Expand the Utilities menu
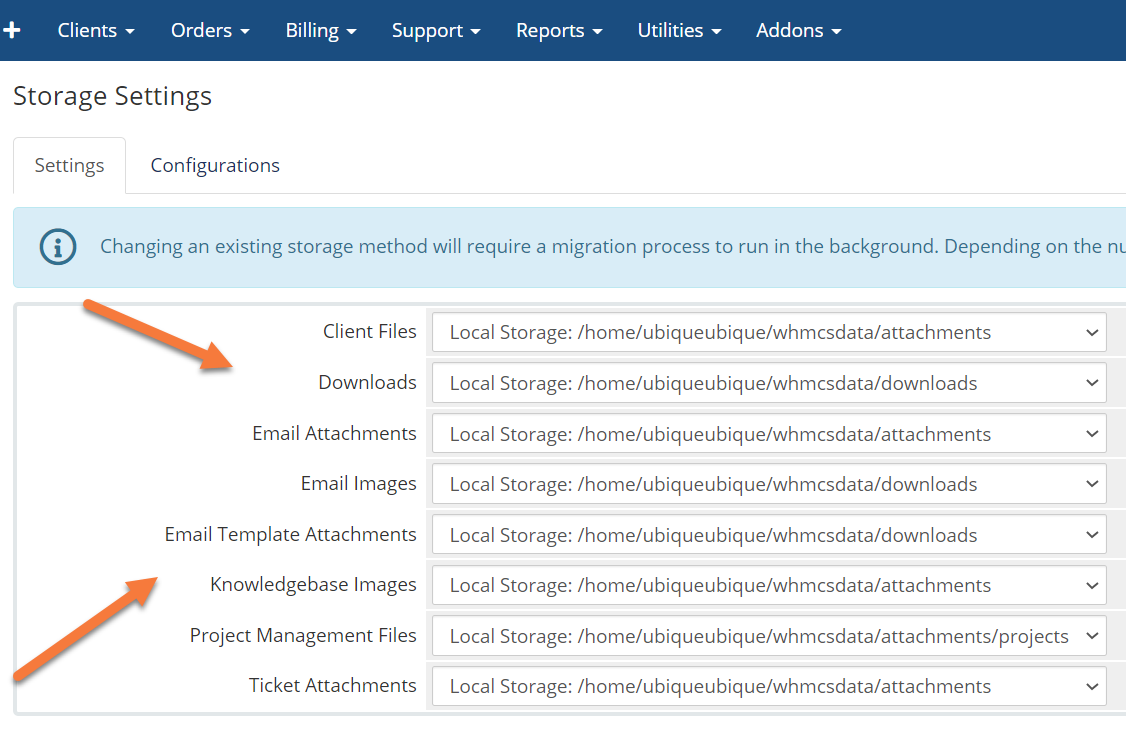 point(679,30)
